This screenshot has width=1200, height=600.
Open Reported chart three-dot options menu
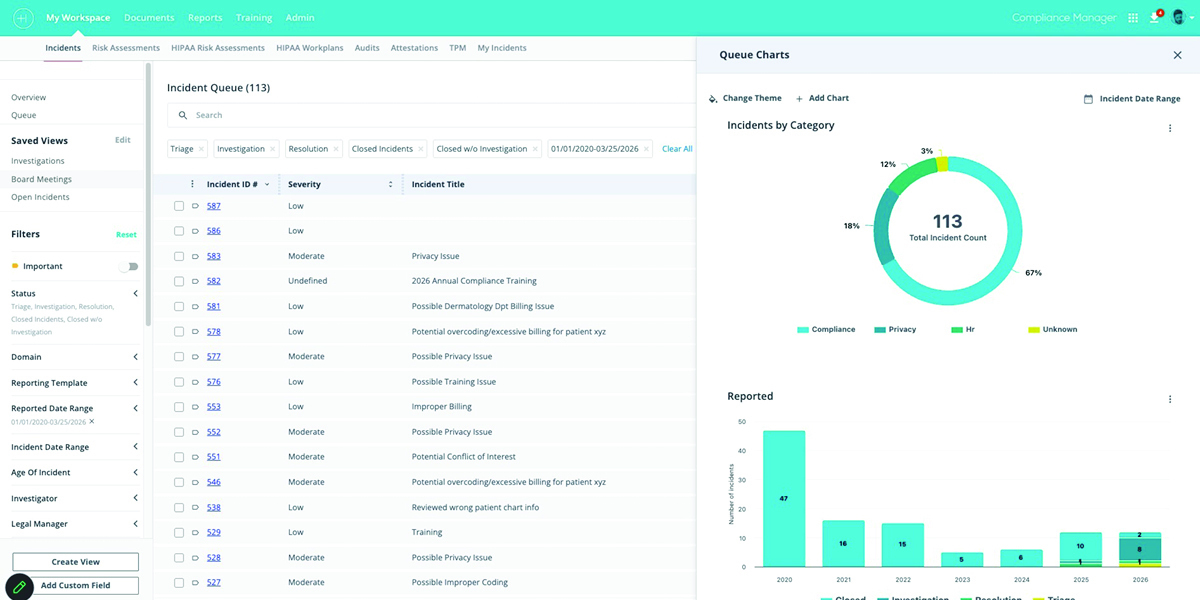(1170, 399)
